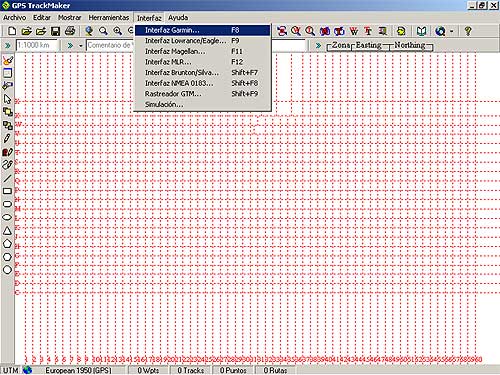
Task: Open the Herramientas menu
Action: click(x=109, y=18)
